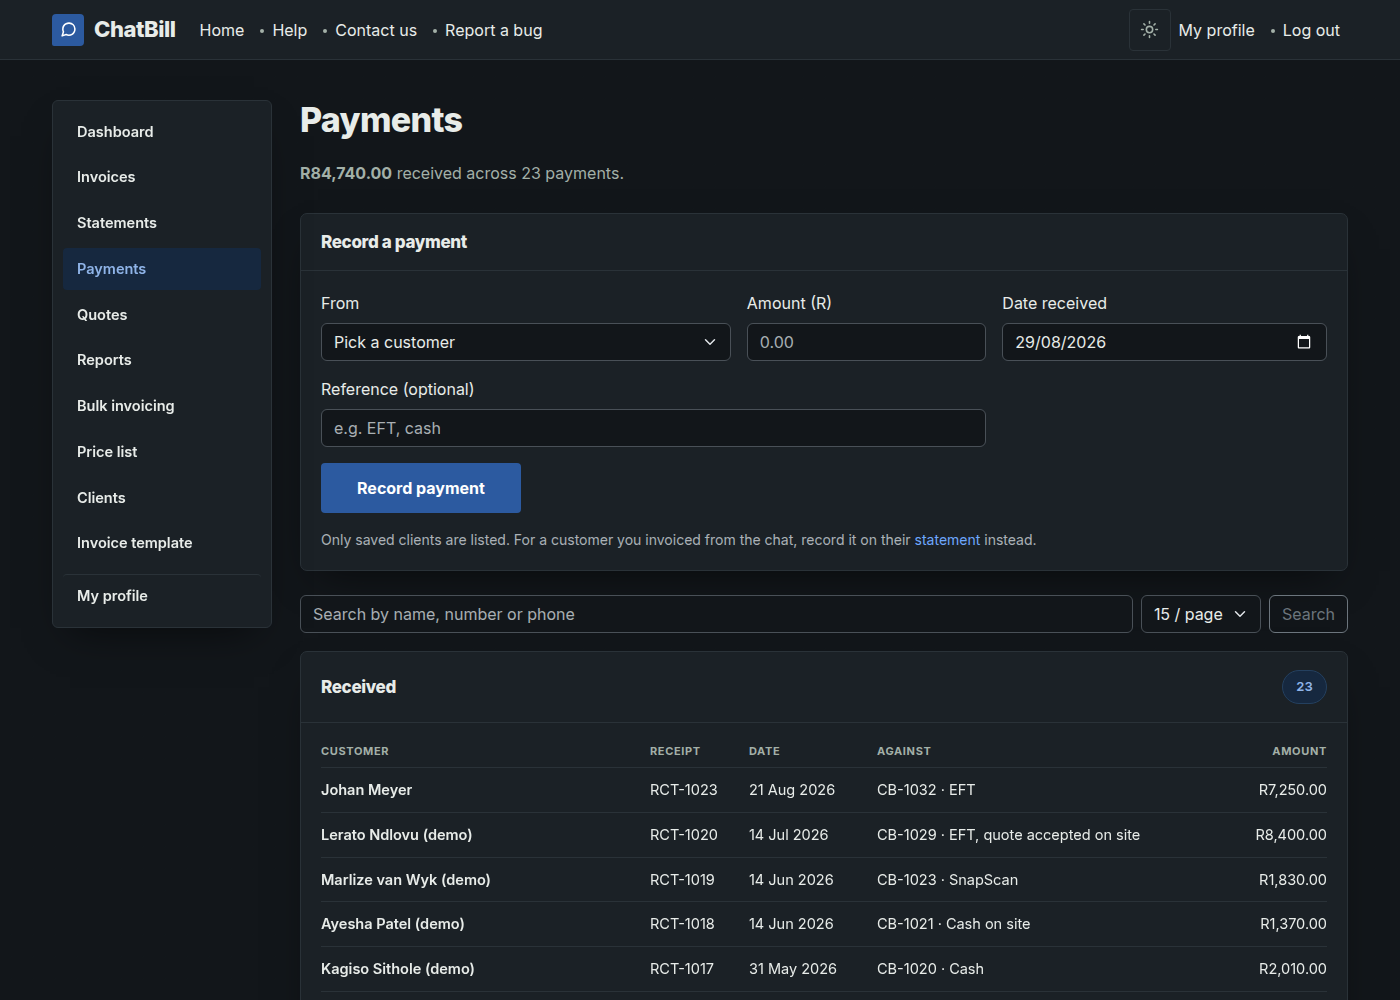Select the Lerato Ndlovu (demo) customer name
1400x1000 pixels.
click(x=396, y=835)
